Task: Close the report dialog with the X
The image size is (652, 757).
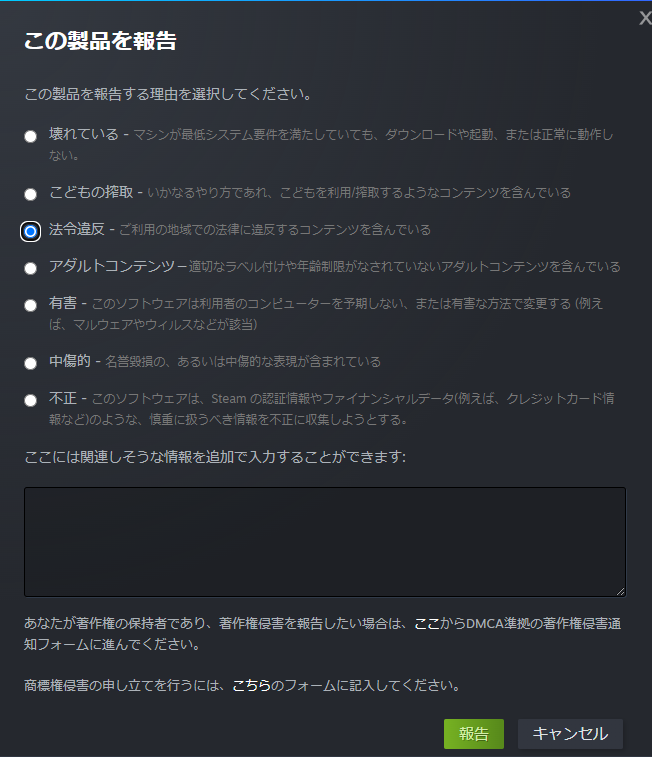Action: coord(645,18)
